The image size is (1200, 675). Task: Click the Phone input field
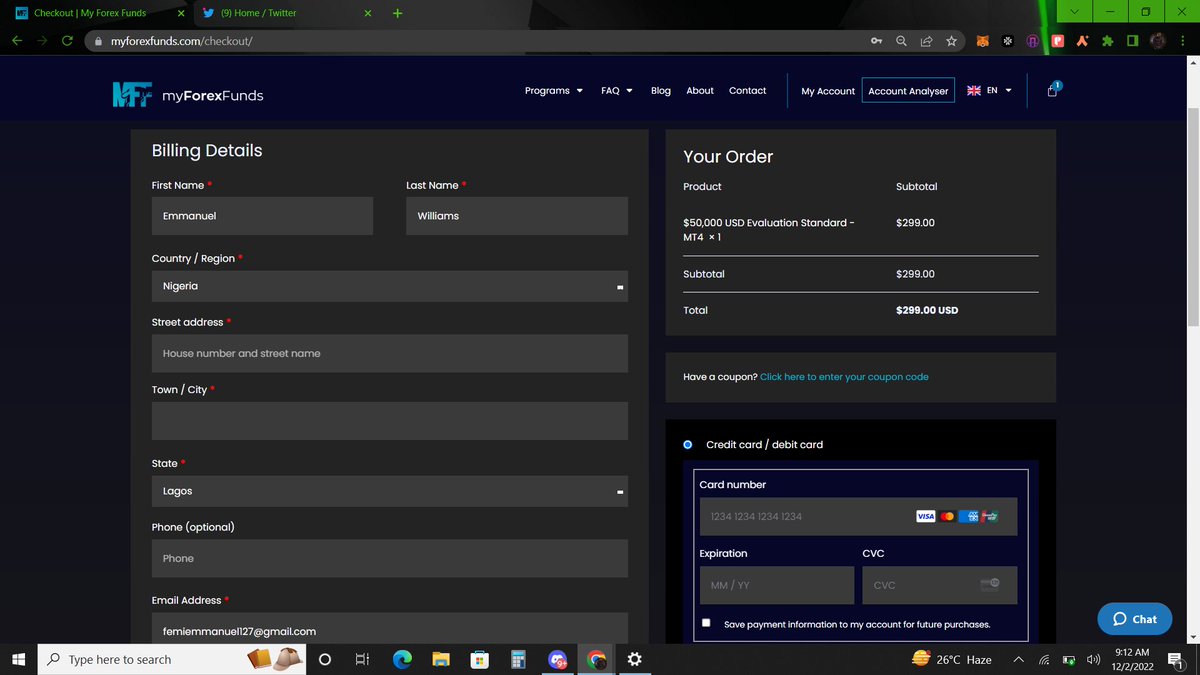(x=390, y=558)
